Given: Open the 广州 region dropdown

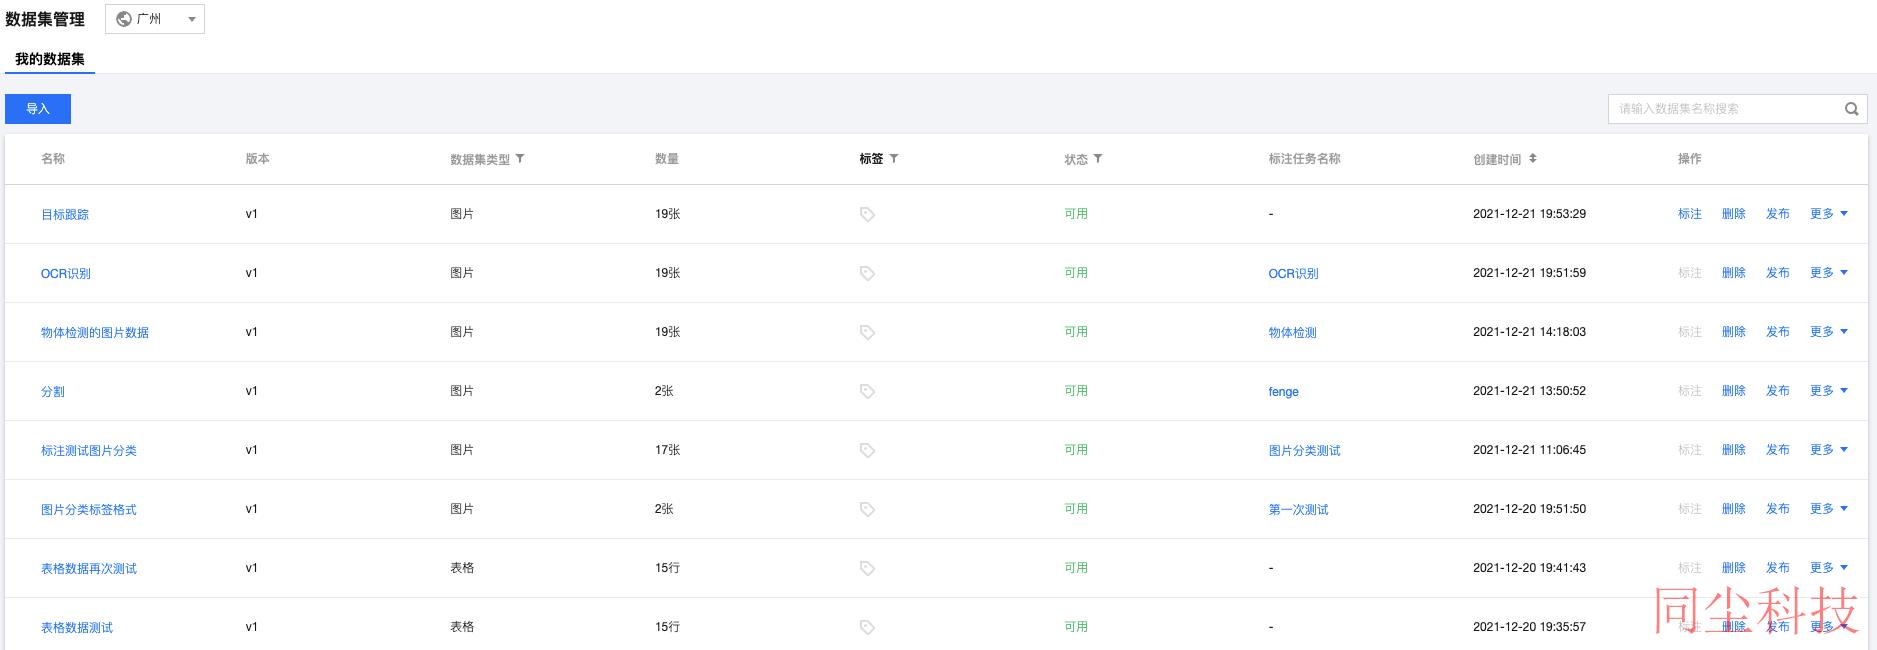Looking at the screenshot, I should (x=155, y=19).
